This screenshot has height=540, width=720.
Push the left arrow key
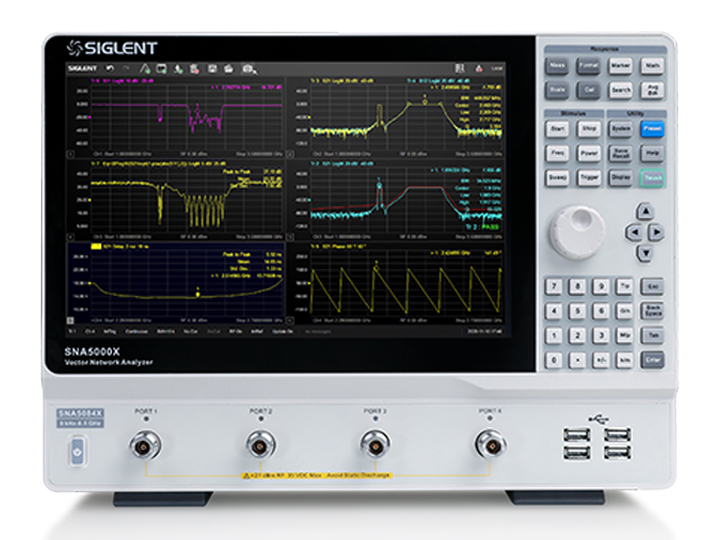pyautogui.click(x=634, y=232)
